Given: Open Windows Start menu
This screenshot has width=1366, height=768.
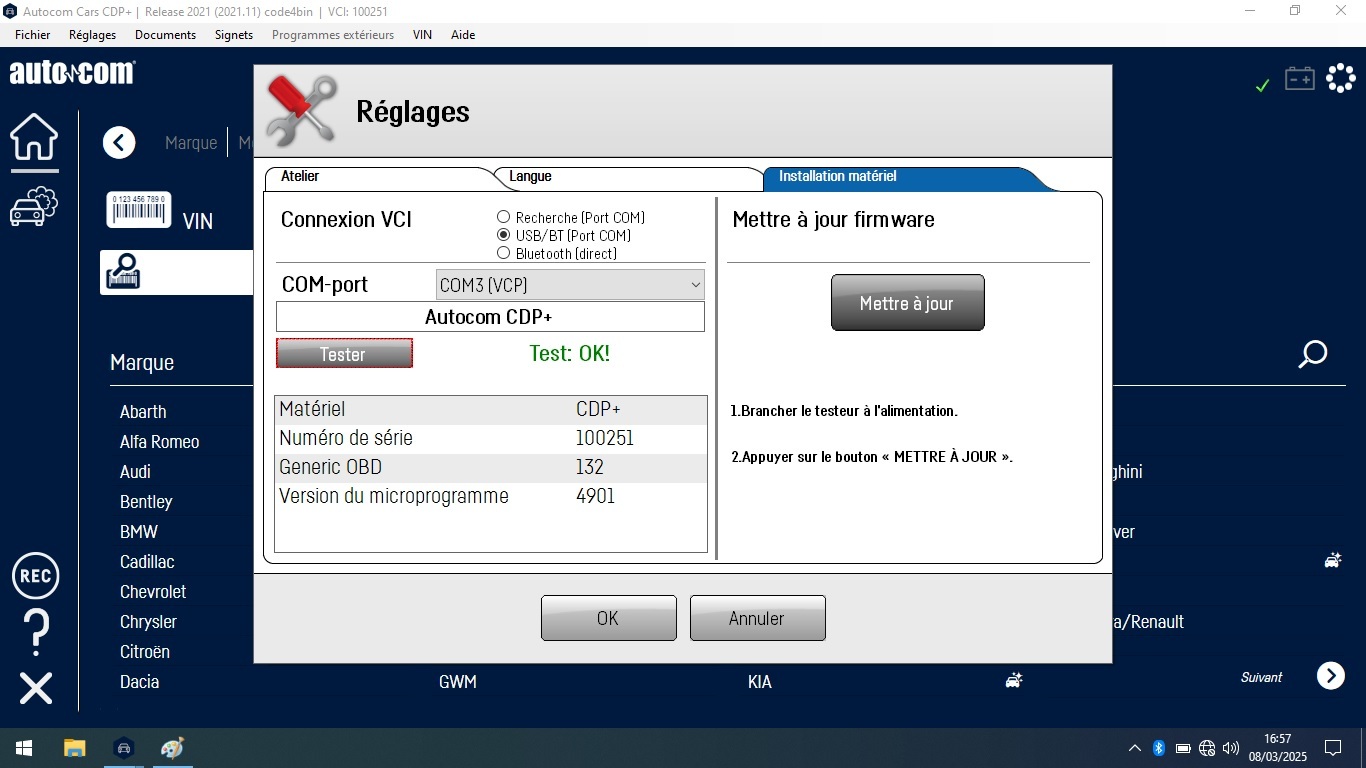Looking at the screenshot, I should click(x=24, y=748).
